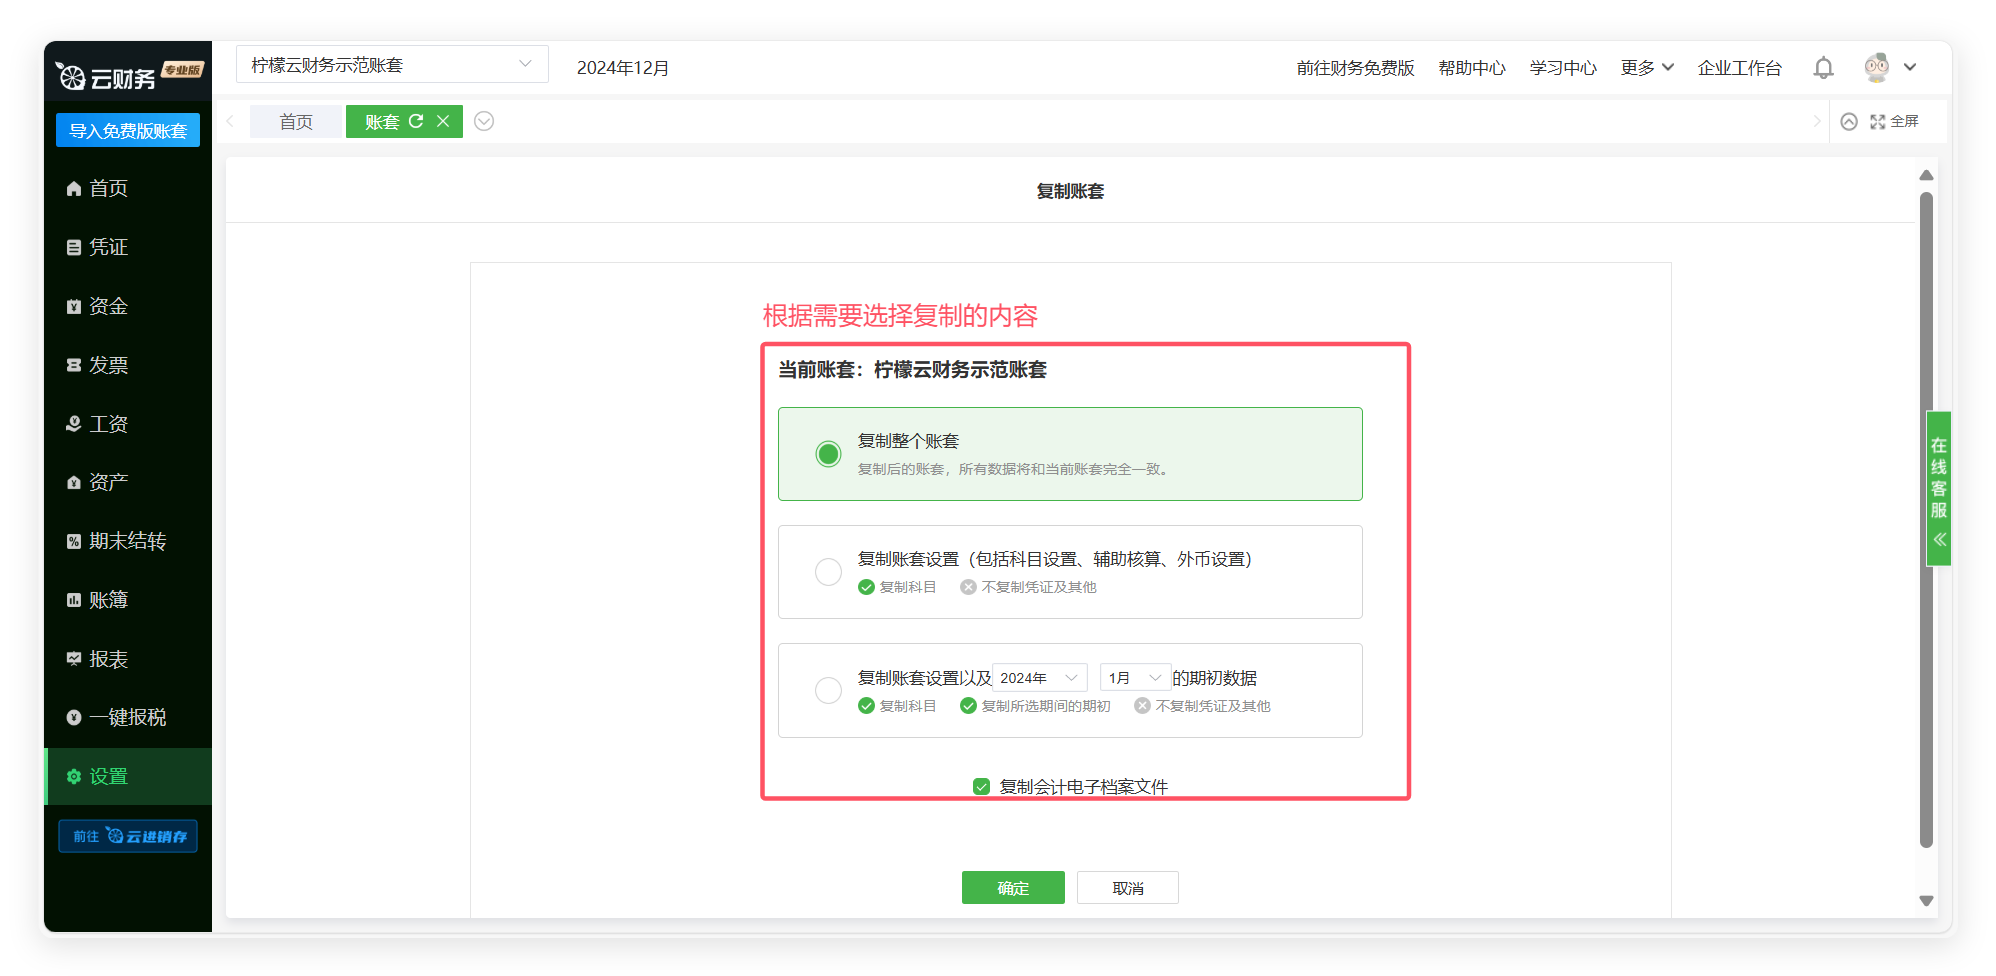Select the 复制账套设置以及期初数据 radio option
Screen dimensions: 1996x976
coord(828,690)
